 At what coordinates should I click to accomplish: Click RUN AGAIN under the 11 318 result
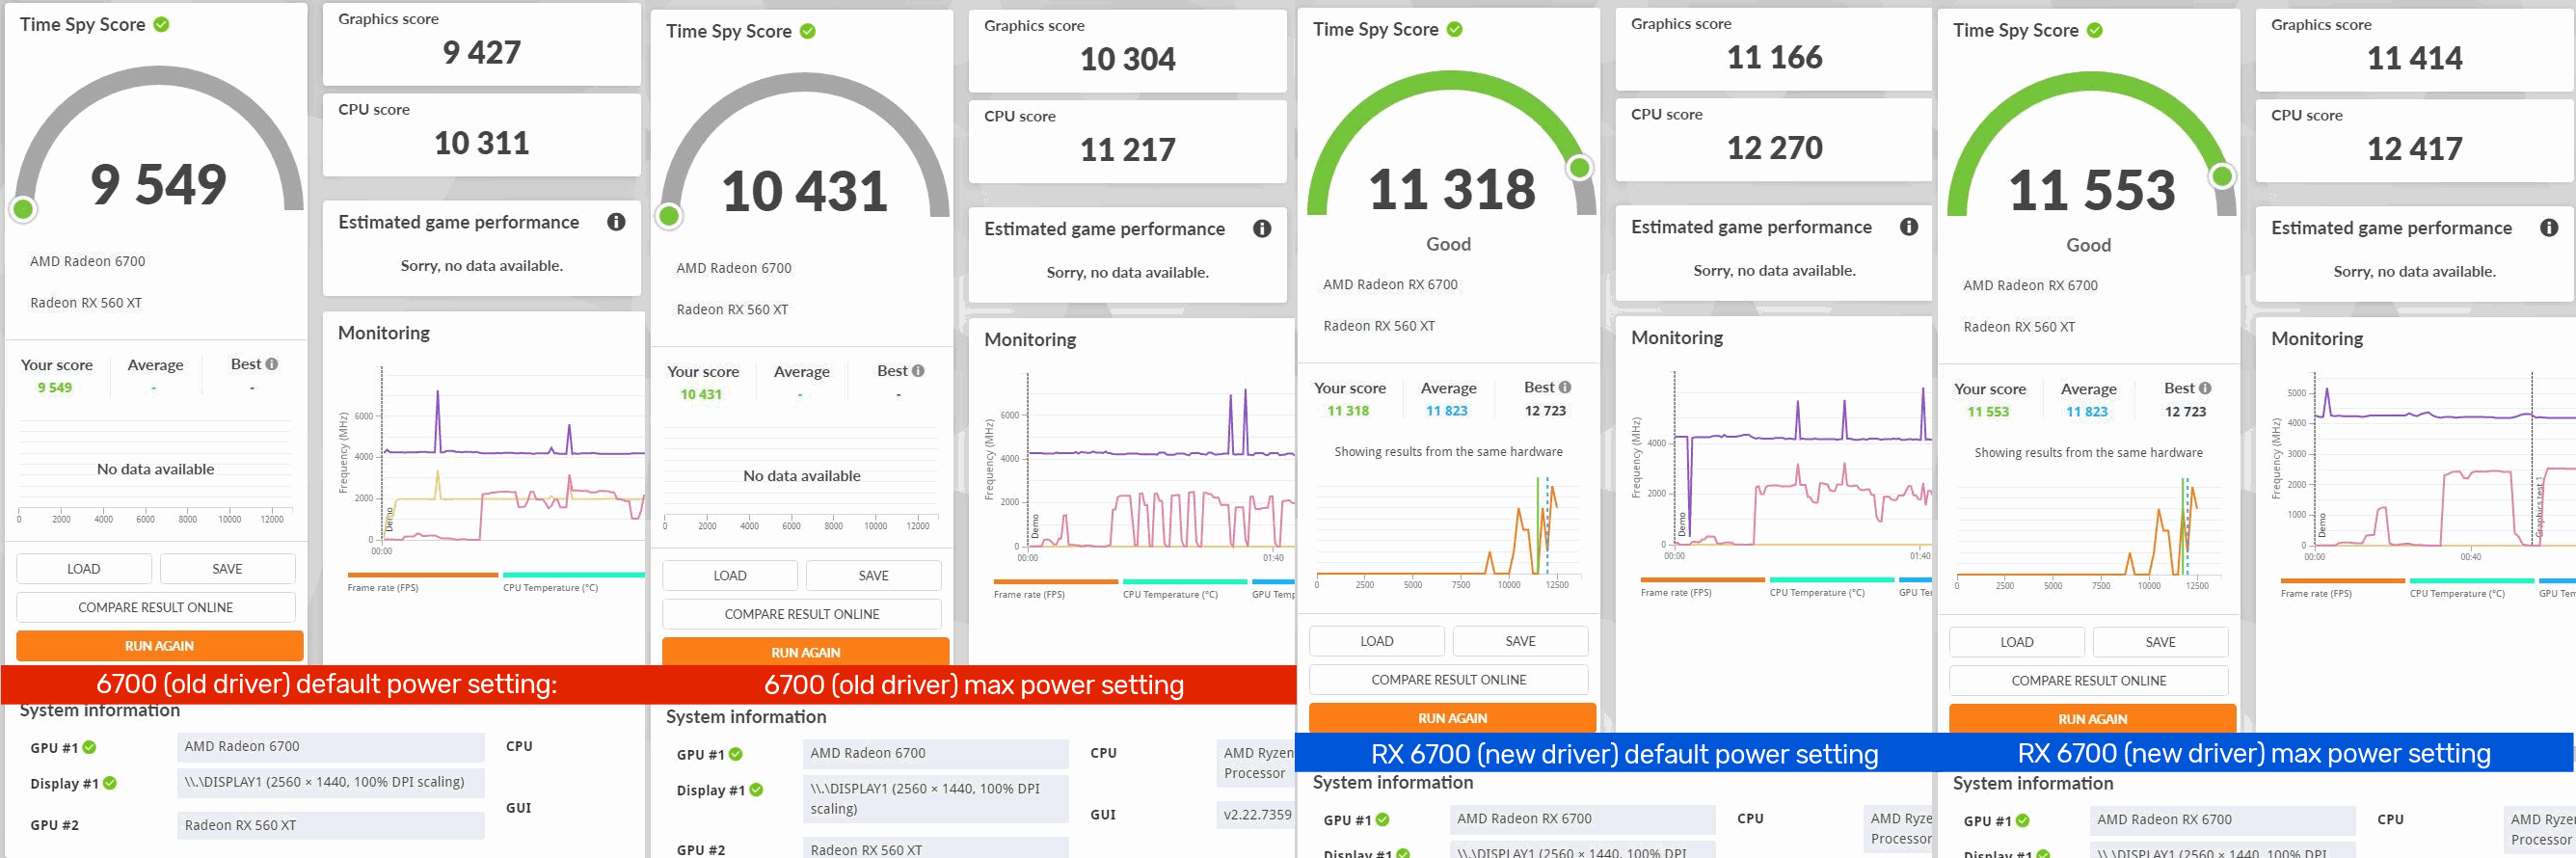pyautogui.click(x=1453, y=718)
